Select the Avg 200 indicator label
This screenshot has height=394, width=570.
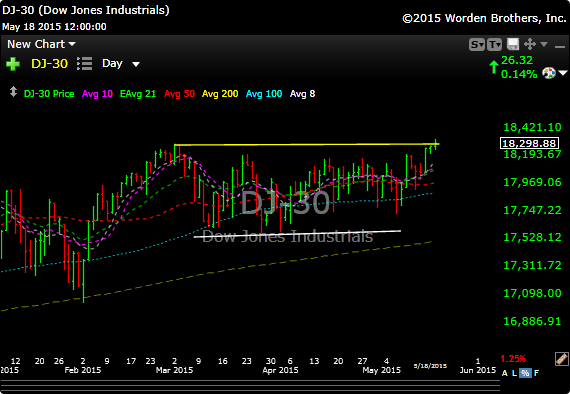pos(220,94)
